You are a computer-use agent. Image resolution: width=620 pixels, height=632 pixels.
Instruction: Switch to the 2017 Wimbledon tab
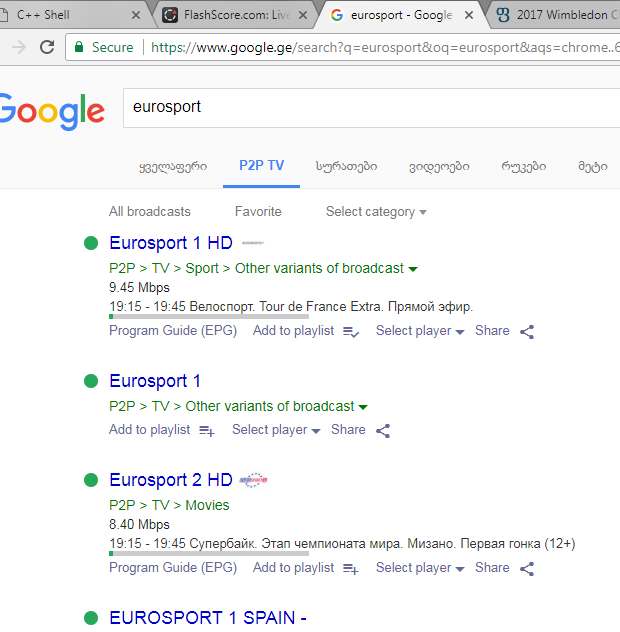point(556,15)
